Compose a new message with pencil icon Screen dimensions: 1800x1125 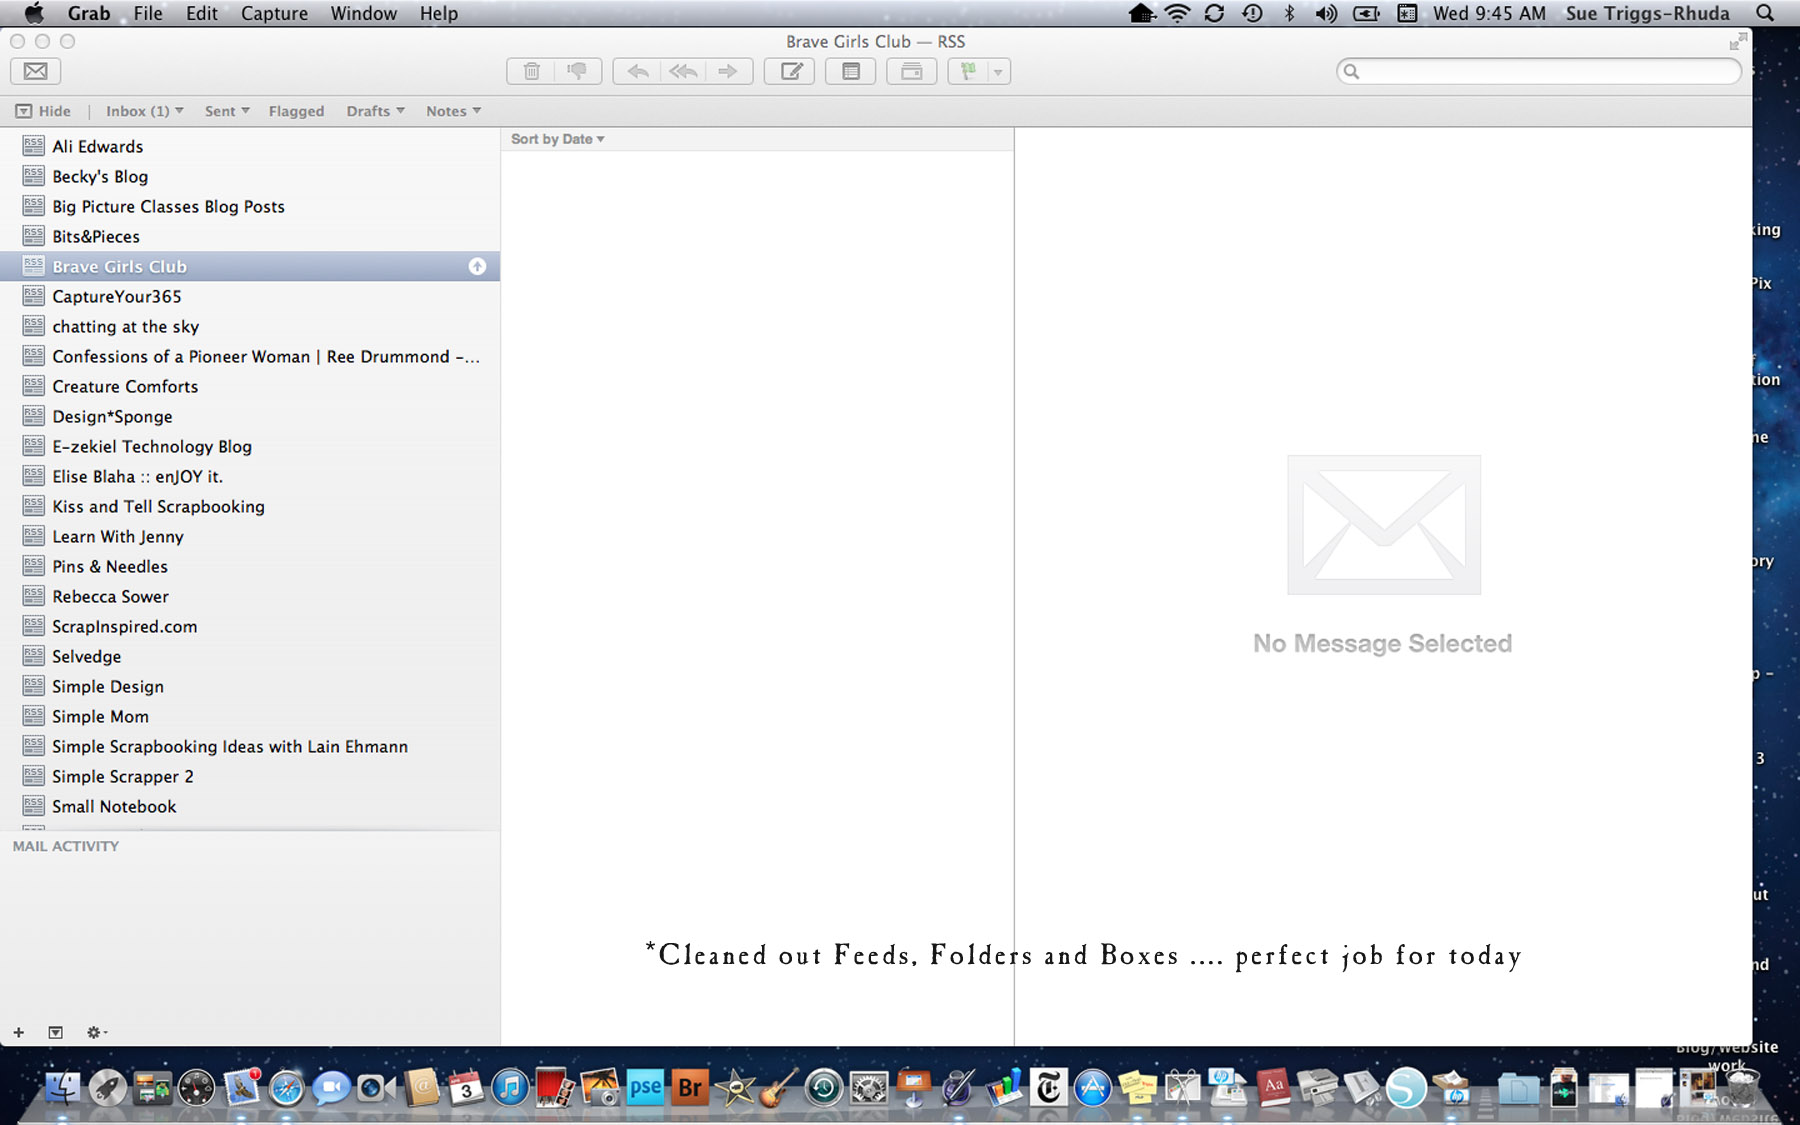click(x=790, y=71)
